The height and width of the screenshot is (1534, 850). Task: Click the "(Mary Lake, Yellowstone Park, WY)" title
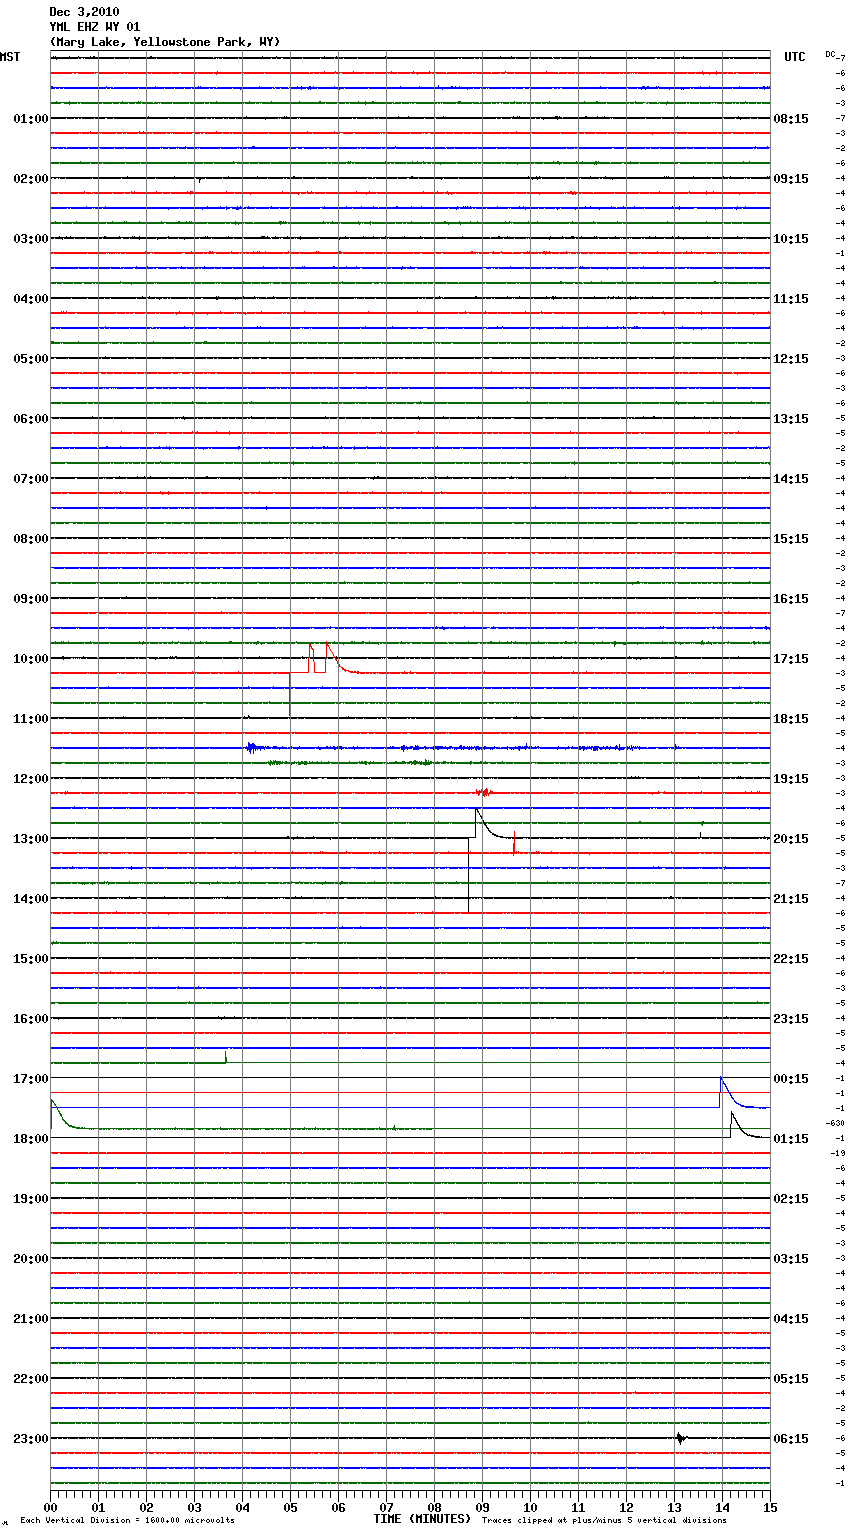165,42
